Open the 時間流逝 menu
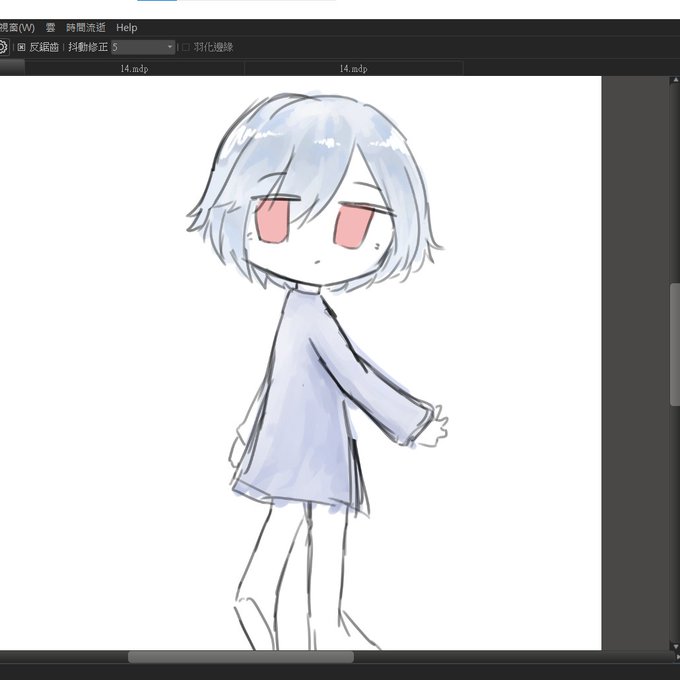Screen dimensions: 680x680 85,28
